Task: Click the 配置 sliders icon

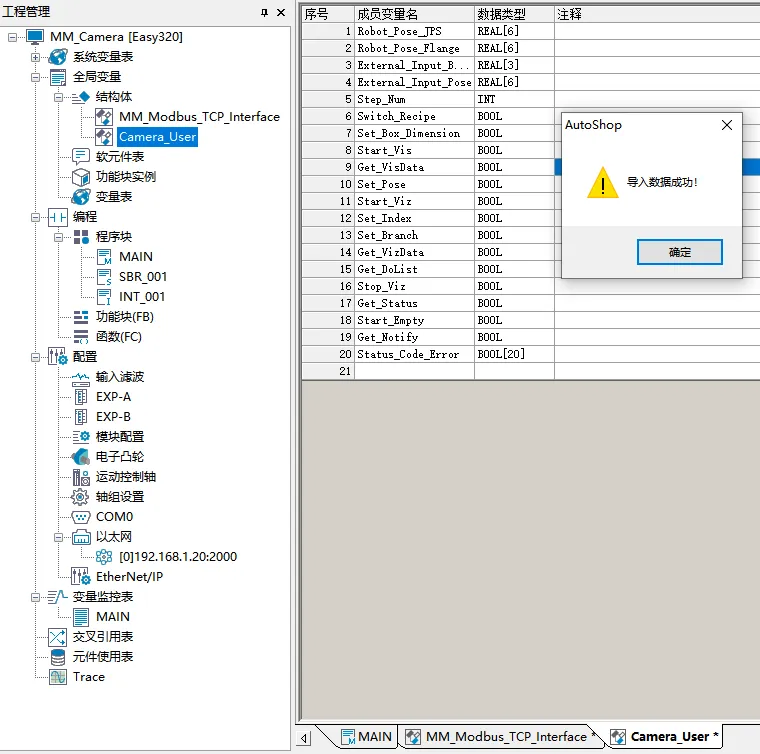Action: (x=58, y=357)
